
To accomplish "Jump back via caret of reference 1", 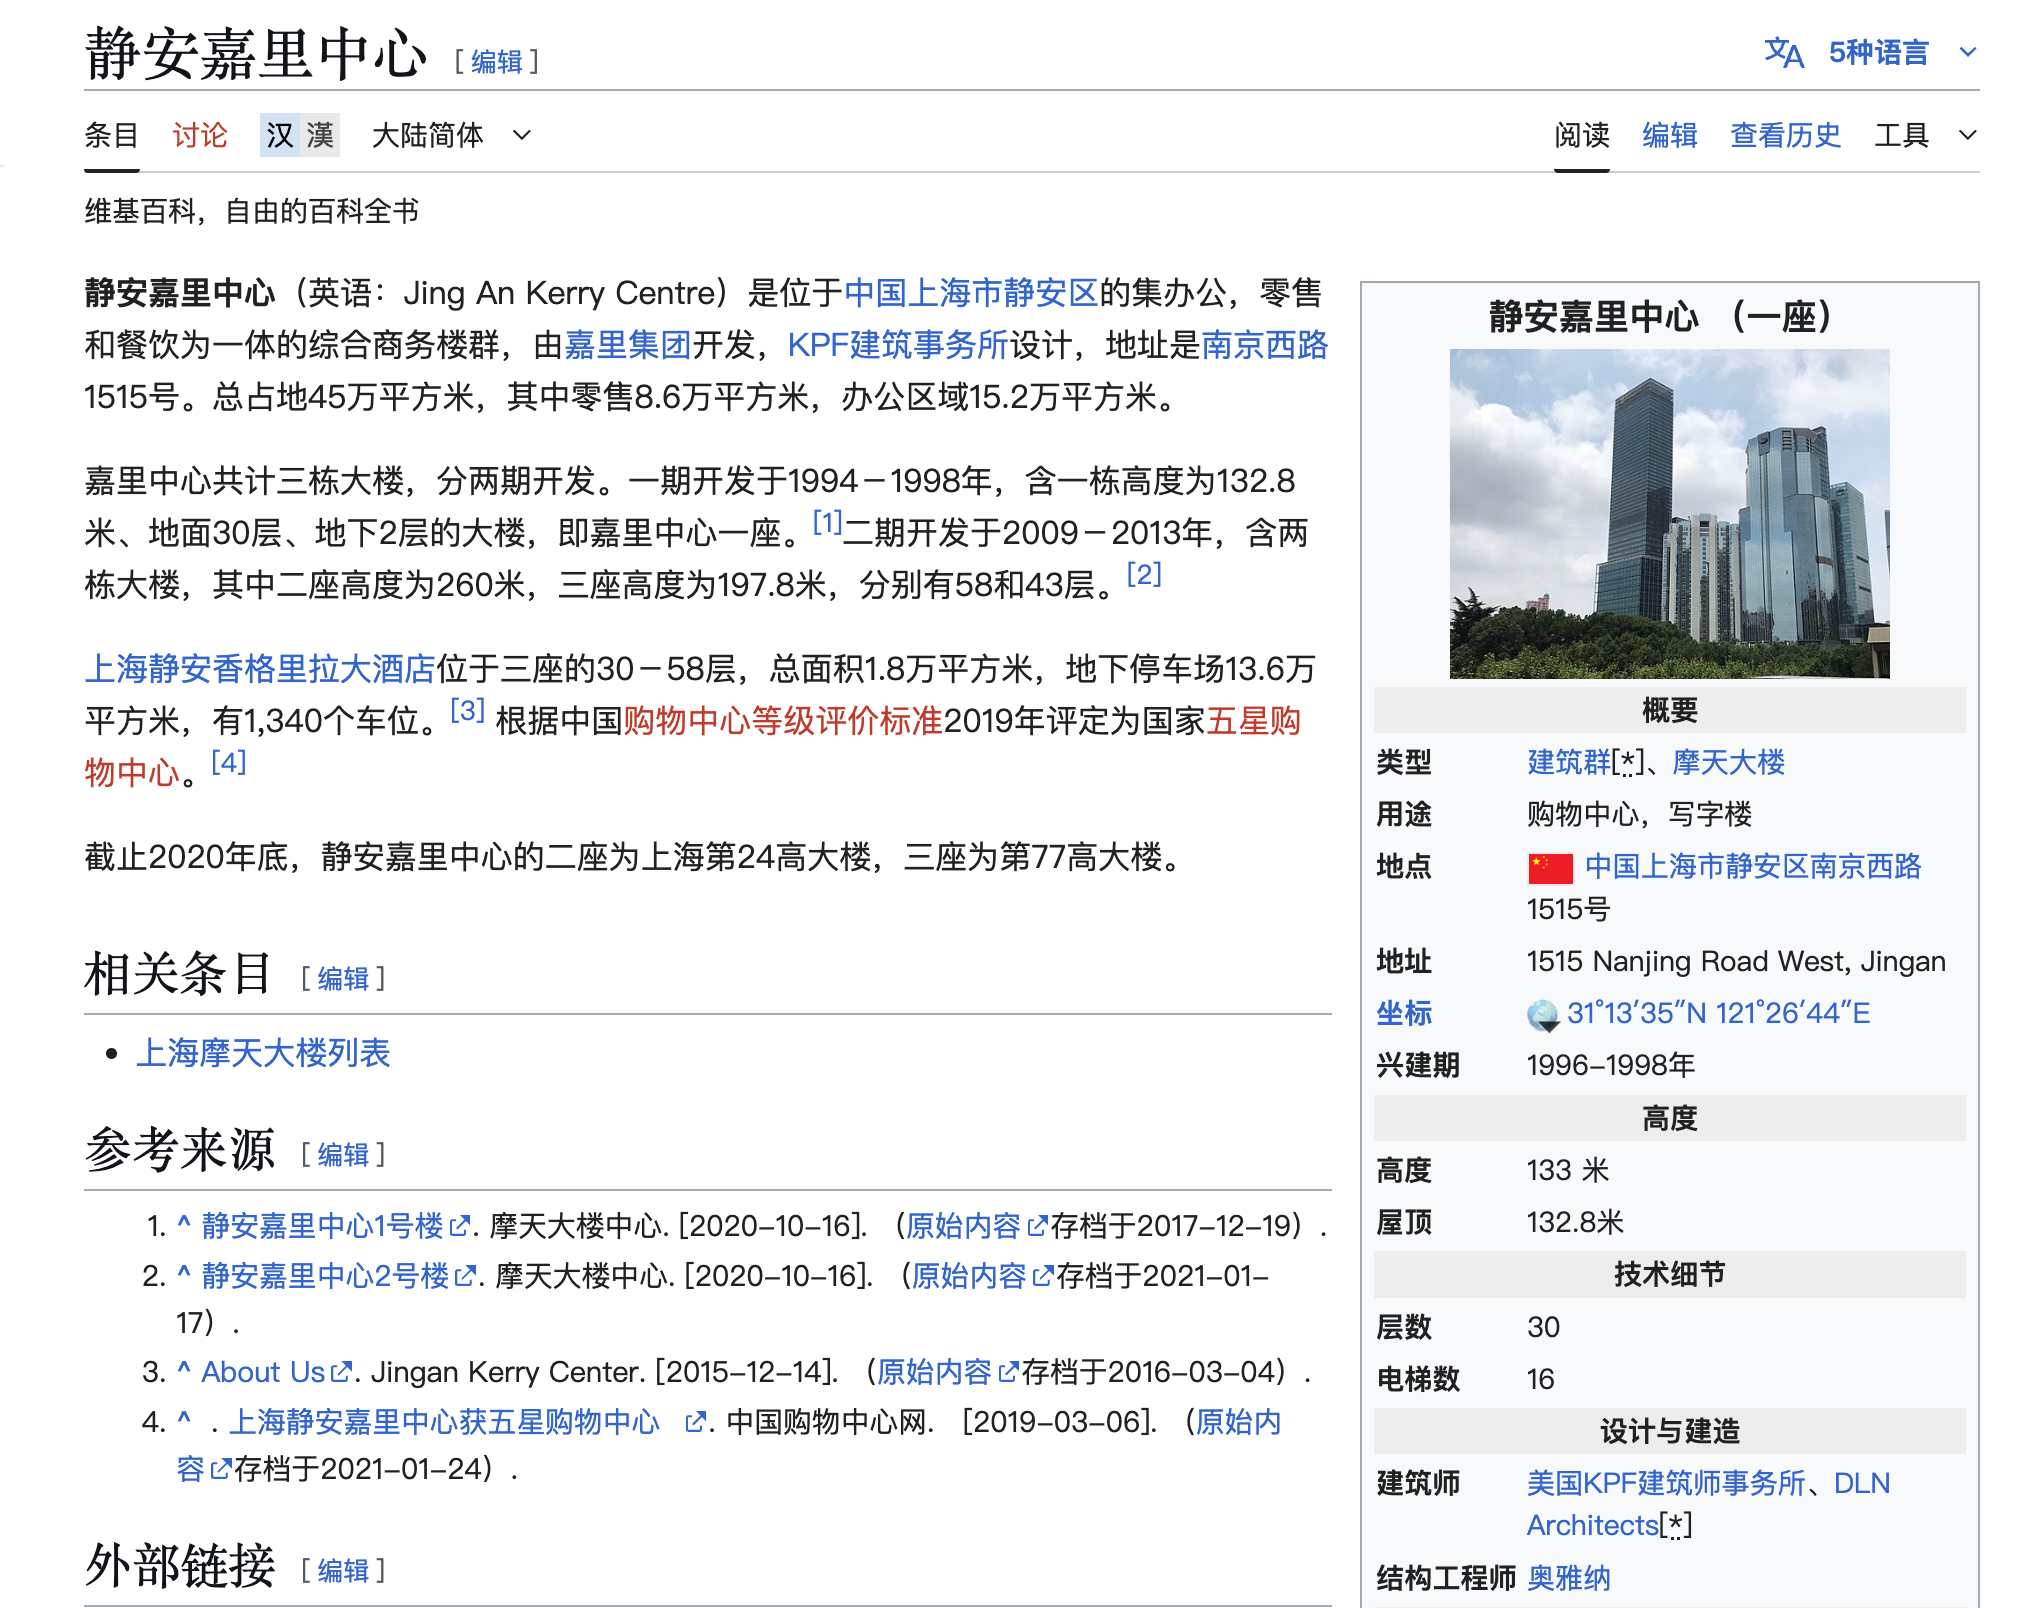I will coord(184,1222).
